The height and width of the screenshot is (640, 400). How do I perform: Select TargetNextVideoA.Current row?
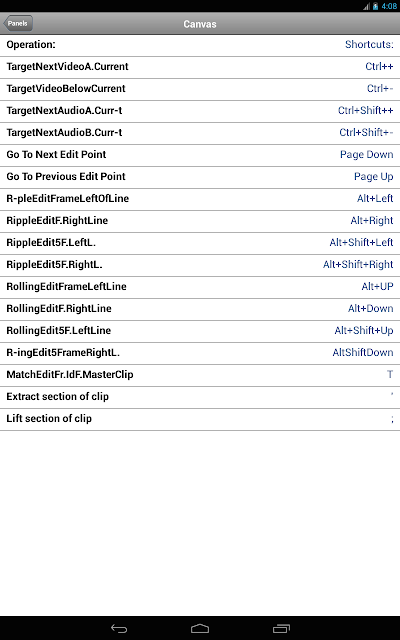[x=200, y=67]
